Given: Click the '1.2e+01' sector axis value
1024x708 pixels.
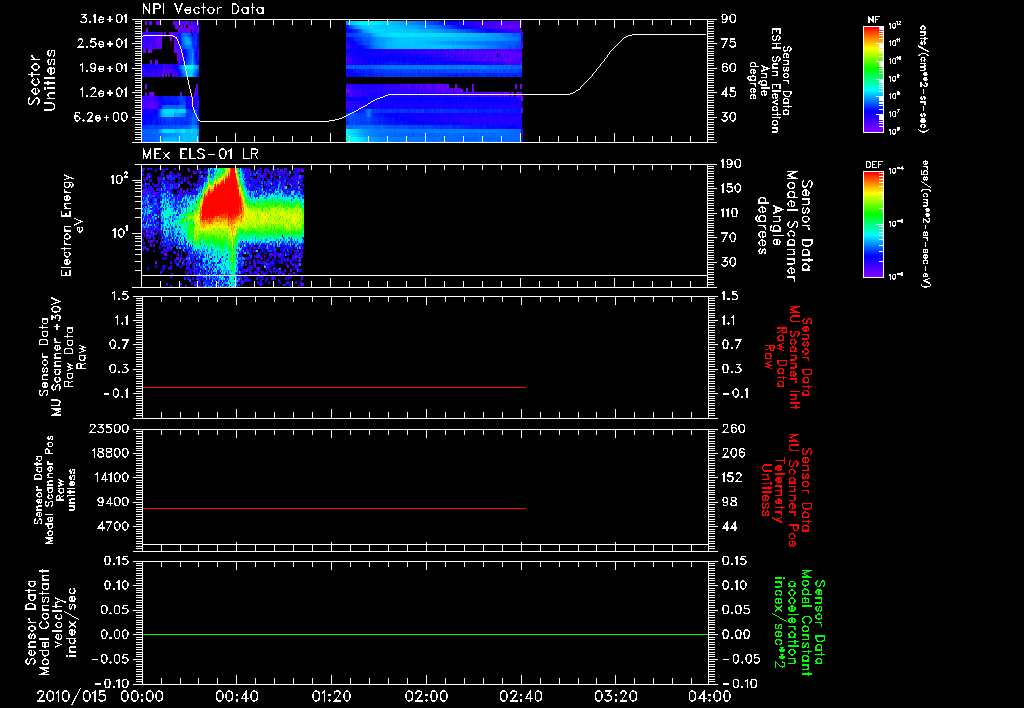Looking at the screenshot, I should 104,93.
